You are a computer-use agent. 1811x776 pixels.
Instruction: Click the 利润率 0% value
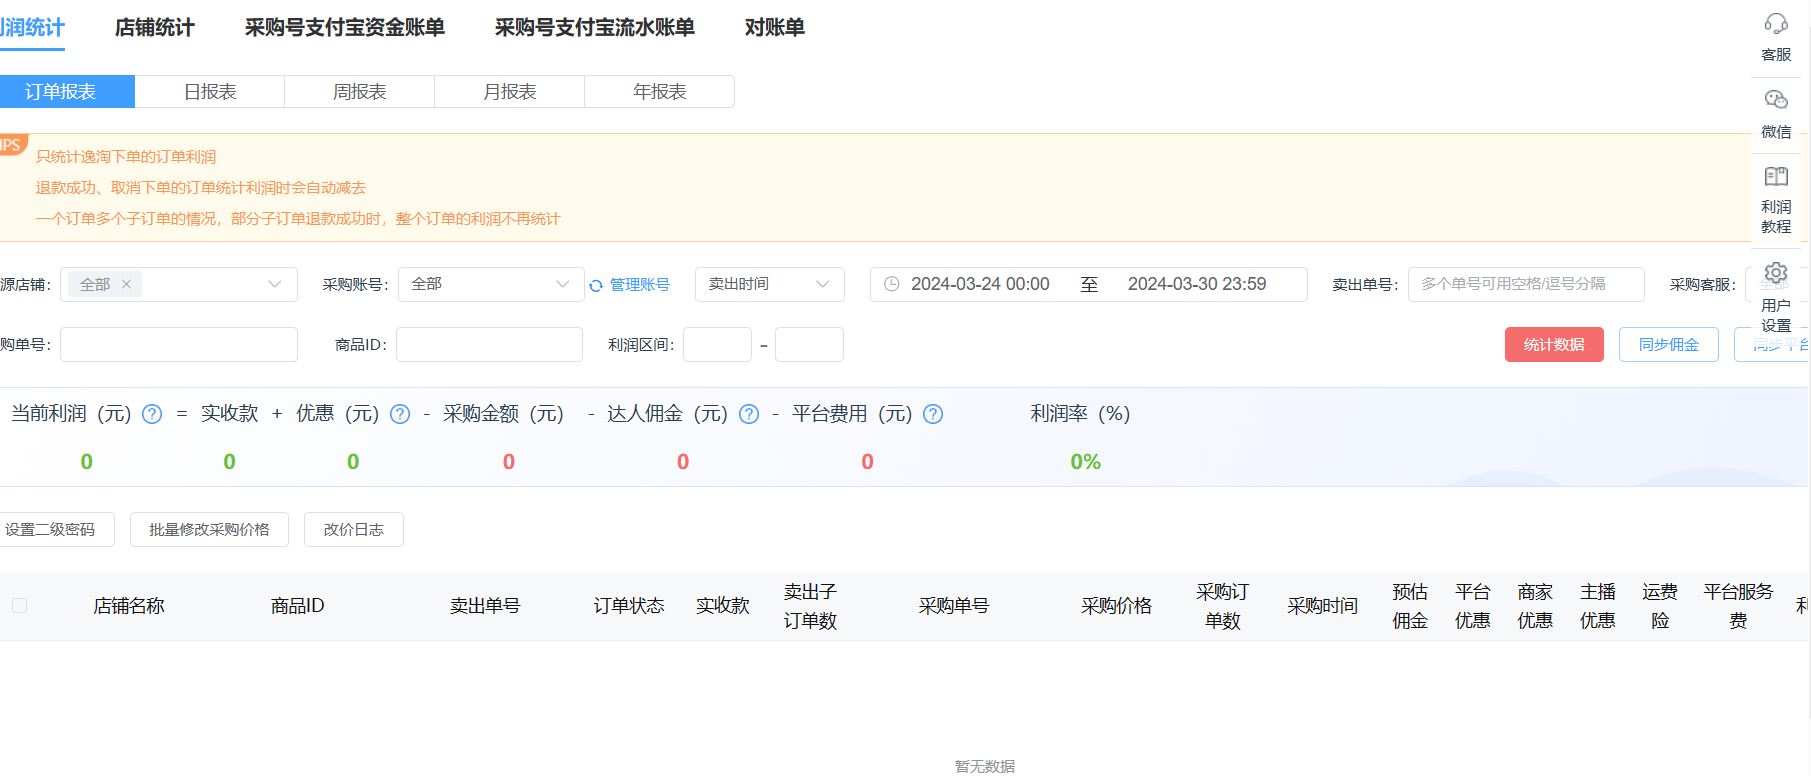1085,462
